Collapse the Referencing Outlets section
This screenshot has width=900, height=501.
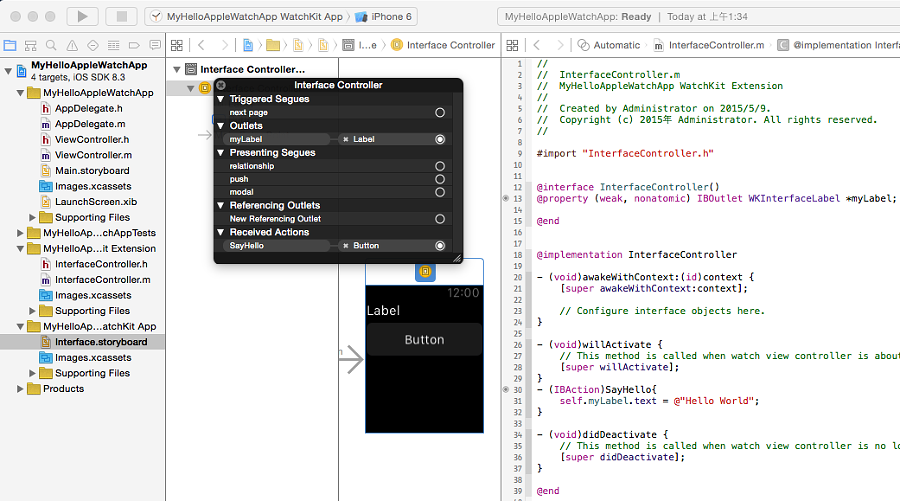coord(220,205)
